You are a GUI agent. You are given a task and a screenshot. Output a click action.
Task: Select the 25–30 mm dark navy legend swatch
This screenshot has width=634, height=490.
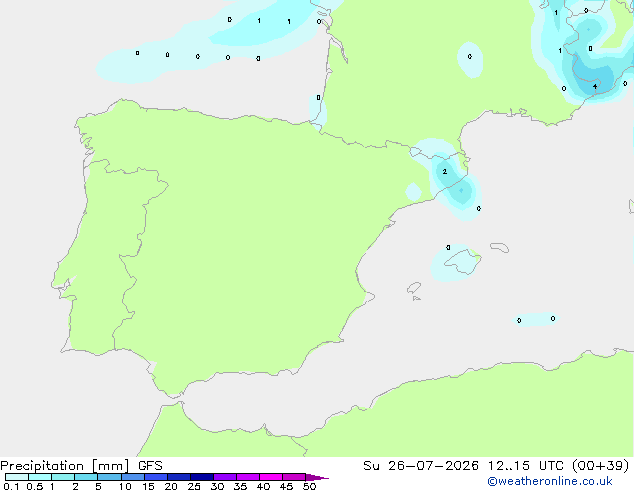[202, 477]
